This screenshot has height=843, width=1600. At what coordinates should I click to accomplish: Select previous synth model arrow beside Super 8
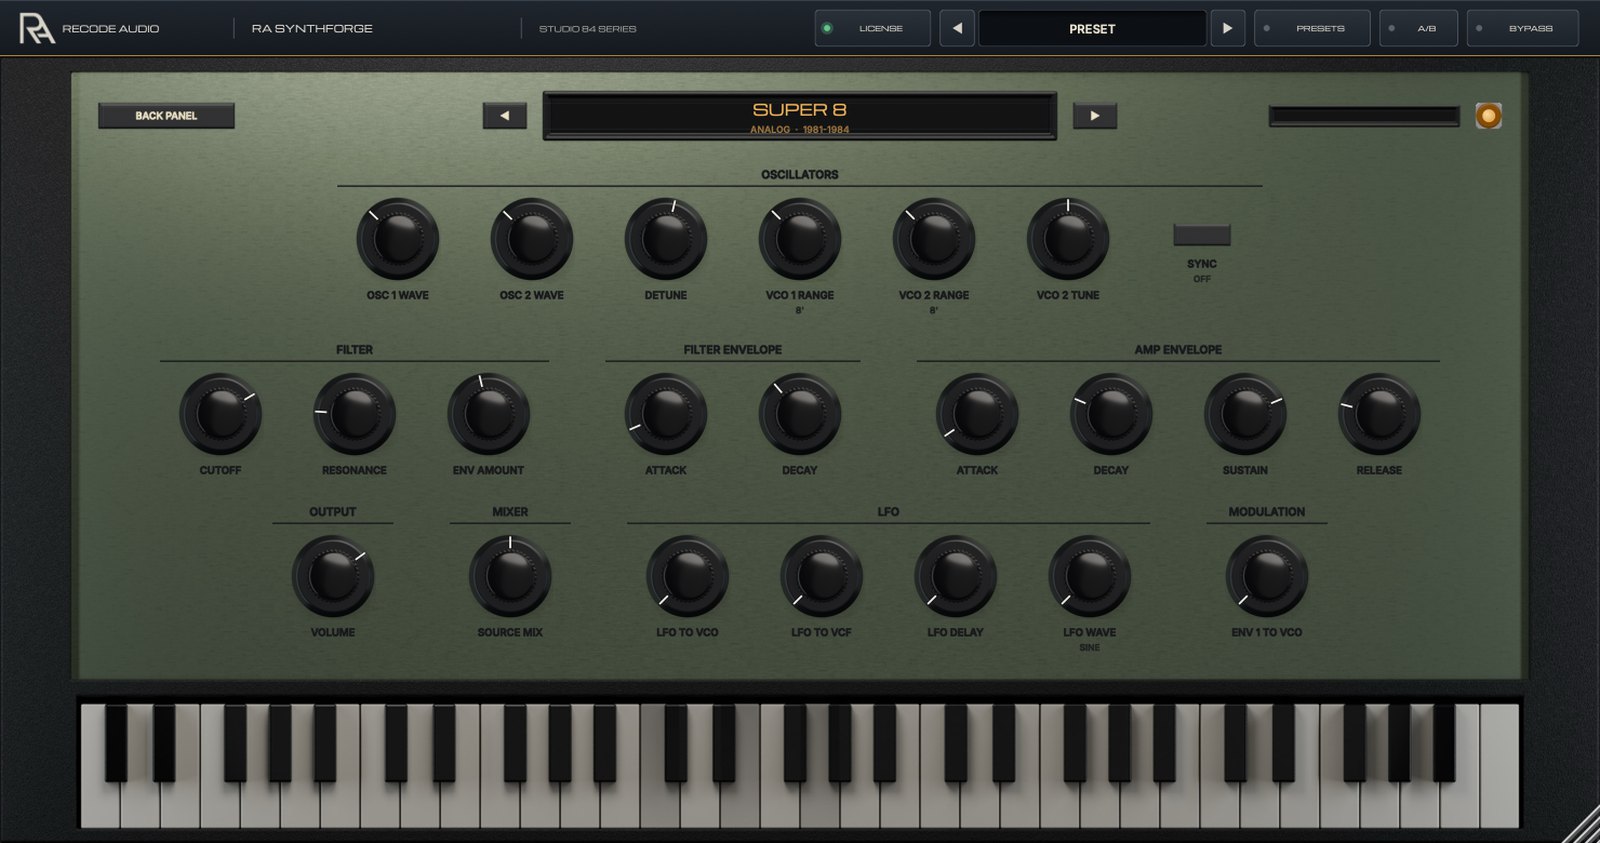click(504, 116)
